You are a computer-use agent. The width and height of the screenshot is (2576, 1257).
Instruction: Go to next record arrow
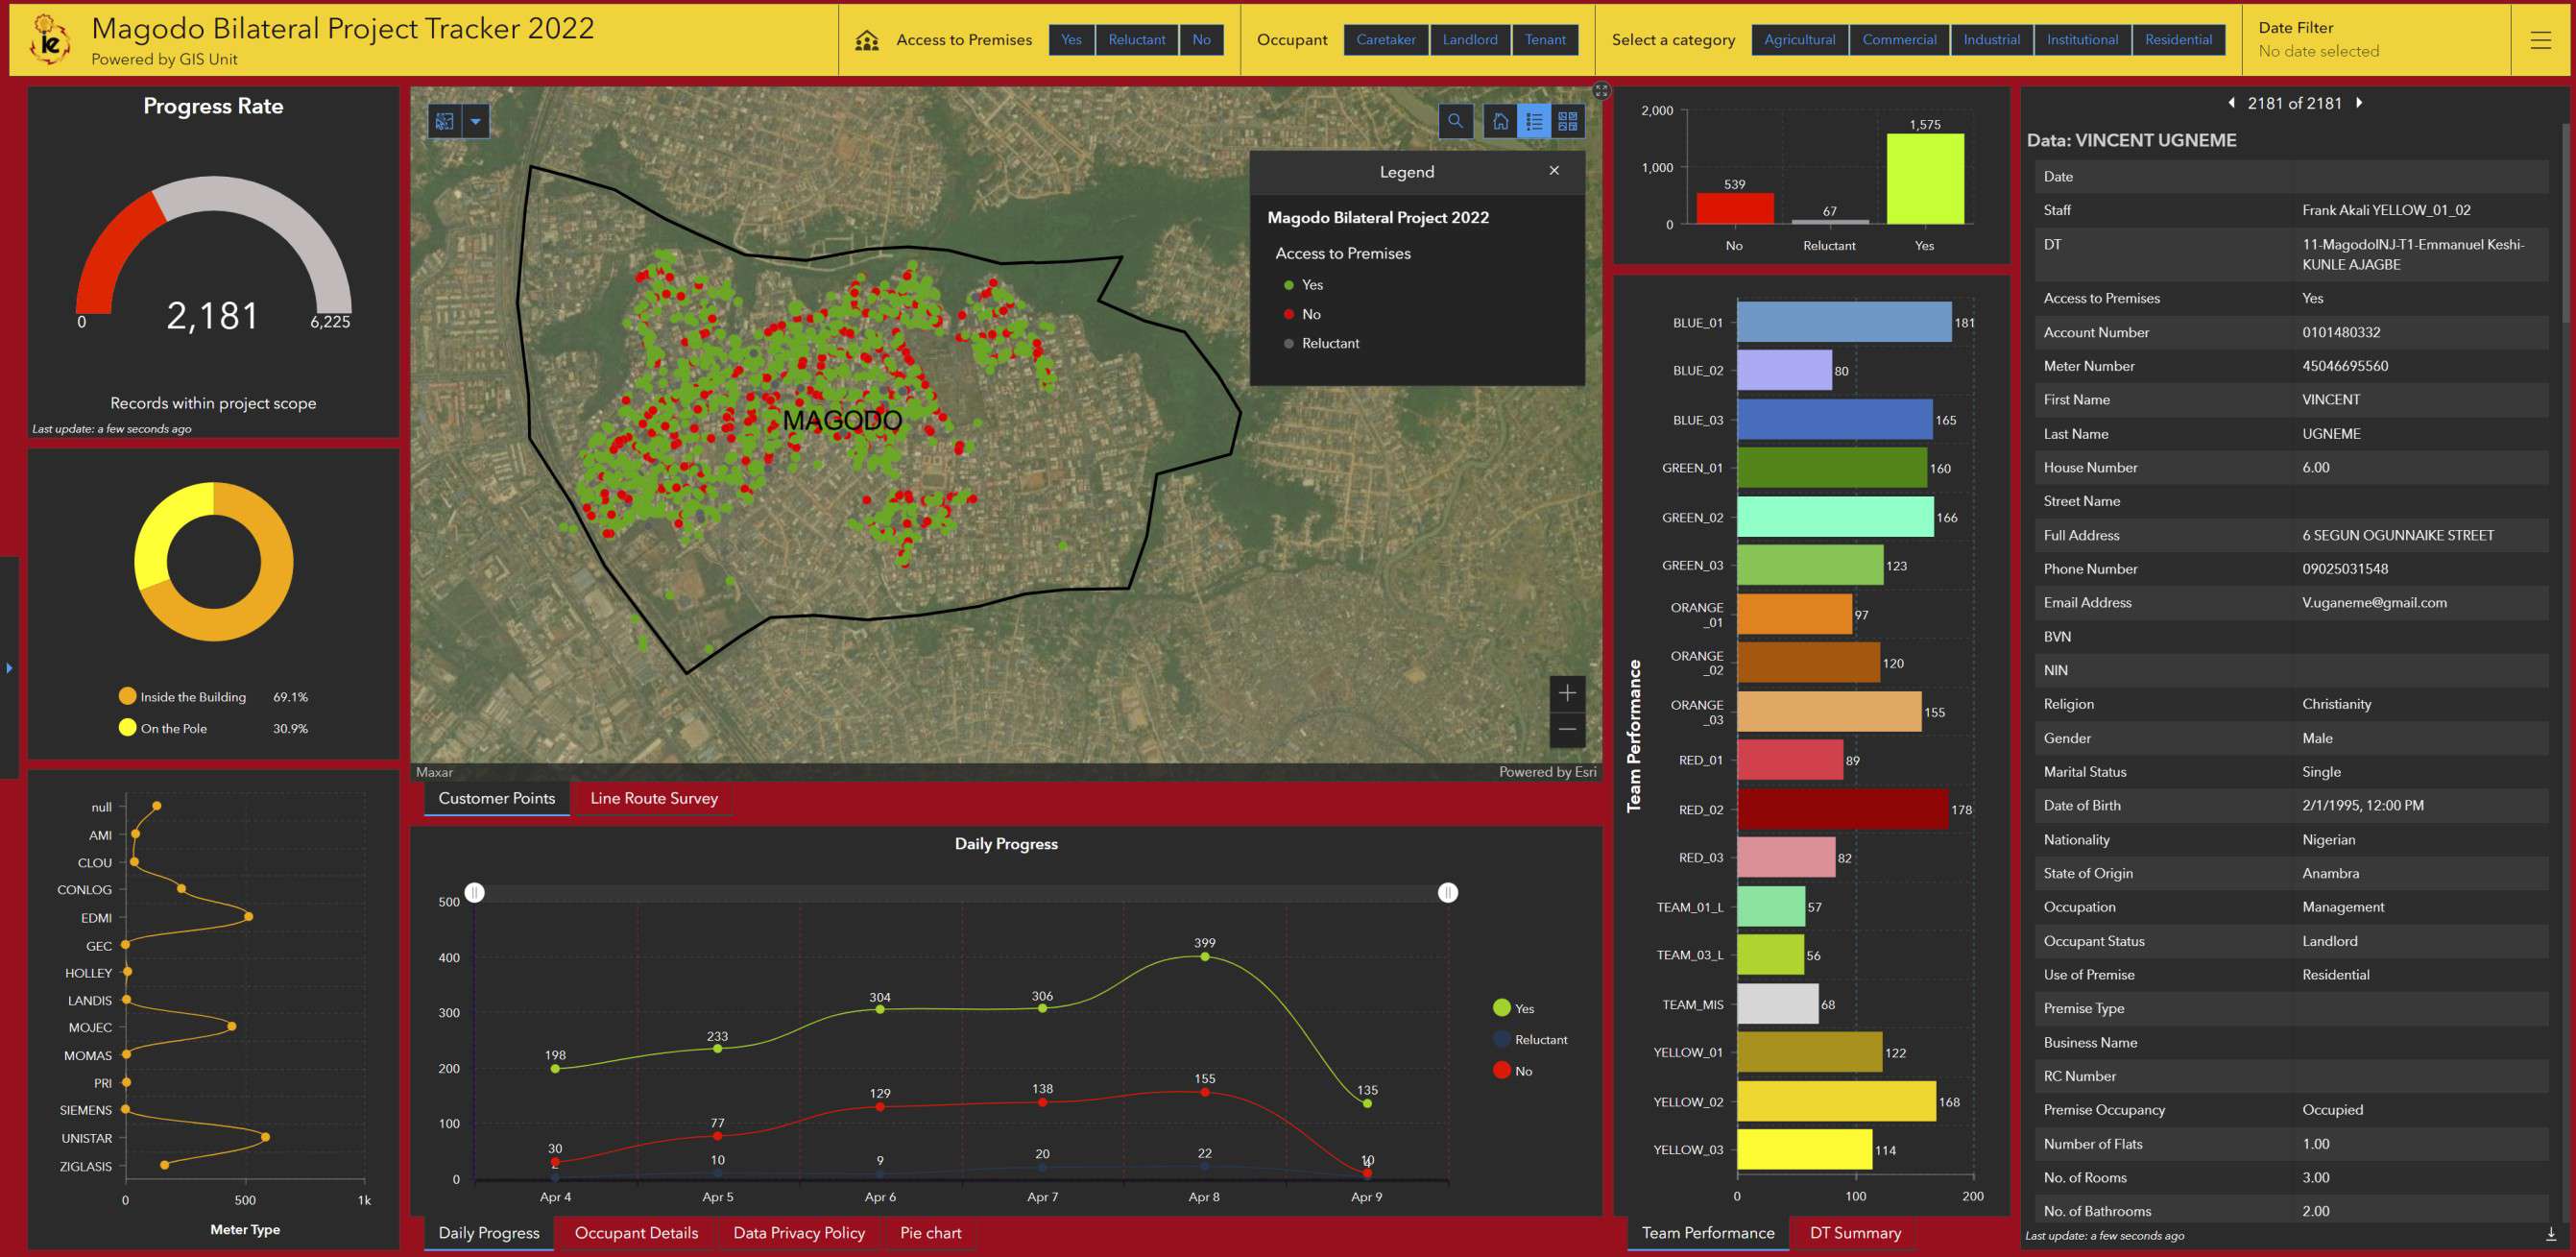(2359, 103)
